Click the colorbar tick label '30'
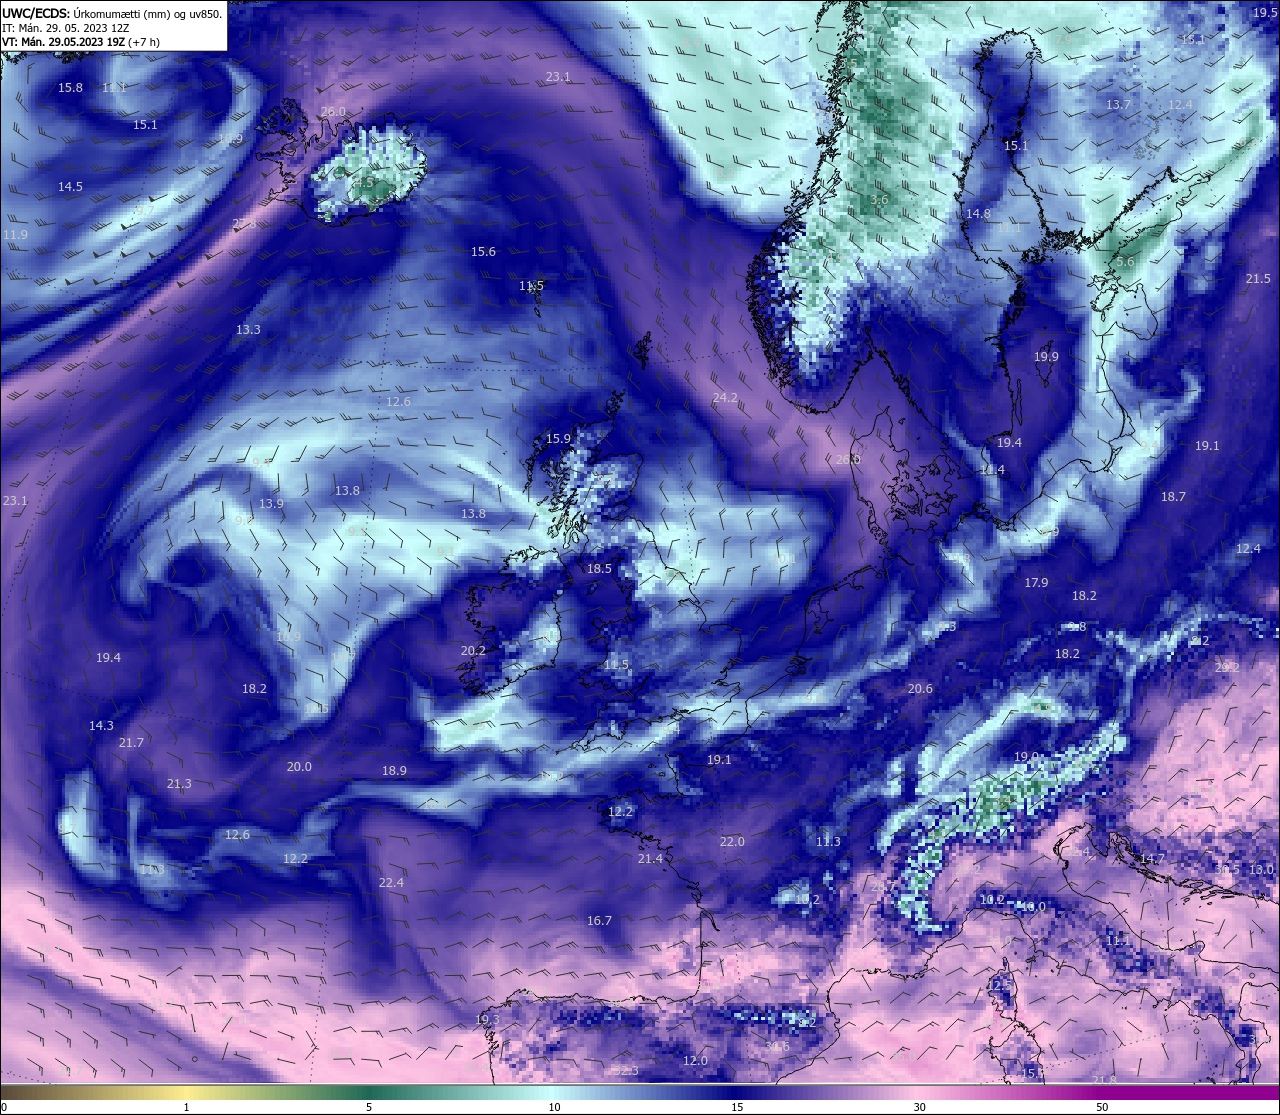The image size is (1280, 1115). [x=919, y=1107]
